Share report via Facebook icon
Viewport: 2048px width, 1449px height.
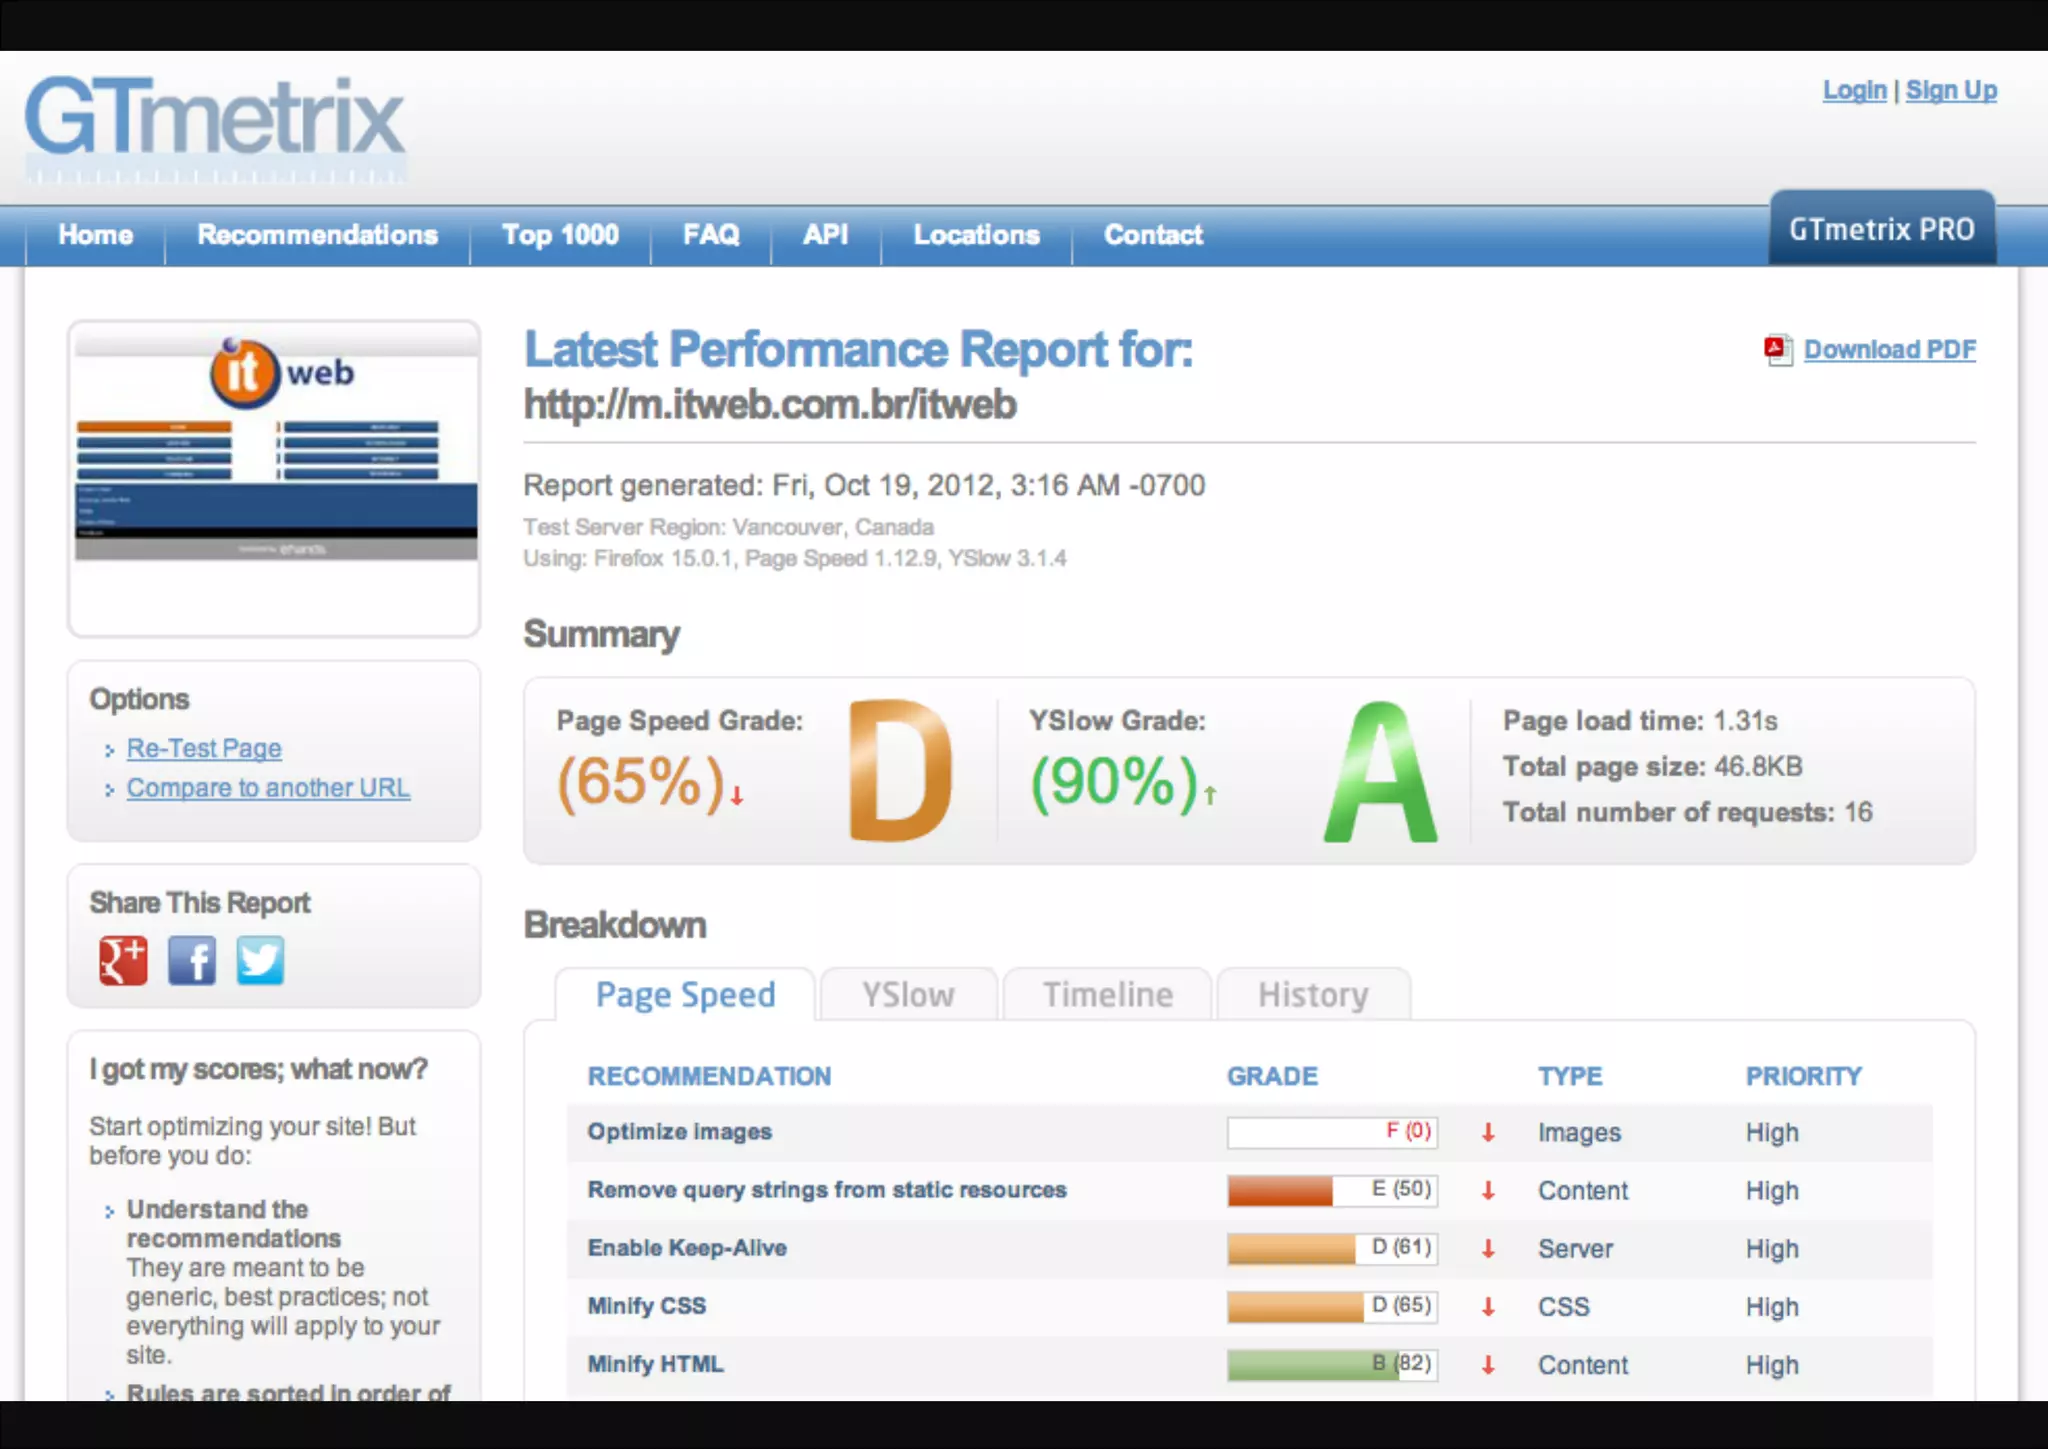[191, 961]
